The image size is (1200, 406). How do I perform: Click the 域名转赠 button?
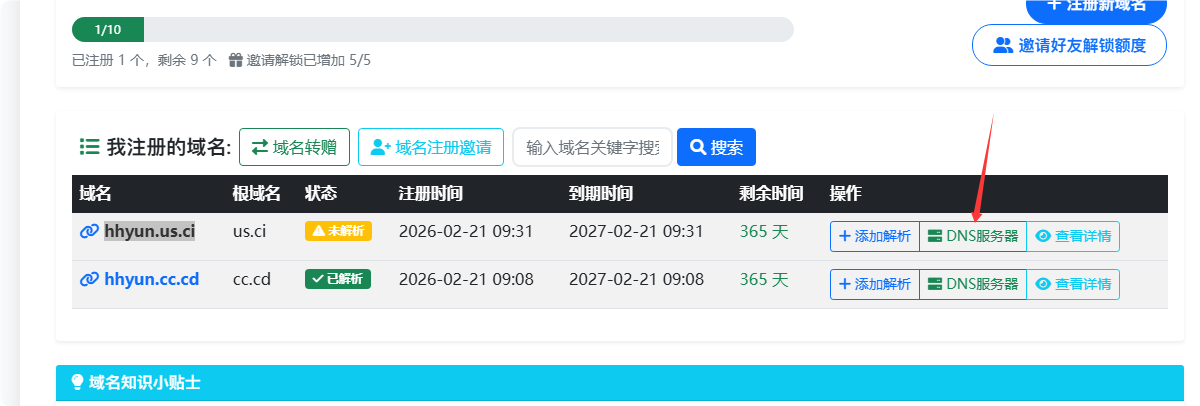(x=294, y=147)
